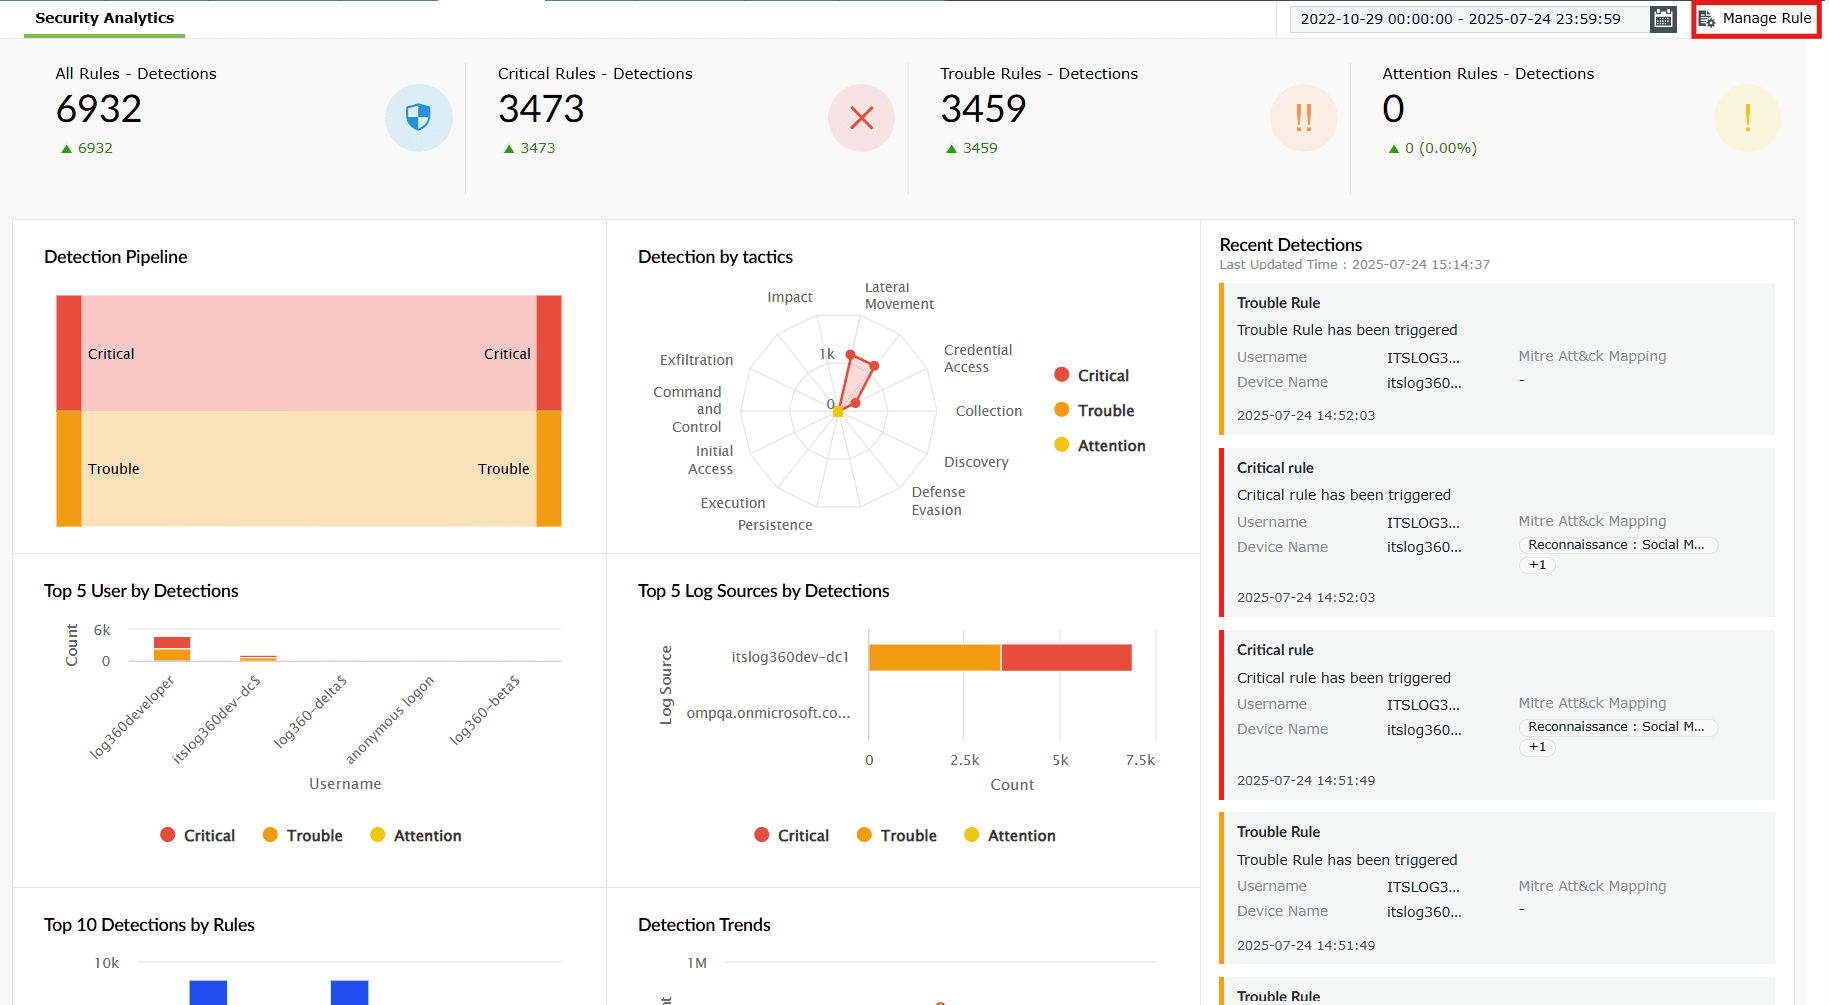
Task: Hide the Attention series in Top 5 Log Sources
Action: point(1010,835)
